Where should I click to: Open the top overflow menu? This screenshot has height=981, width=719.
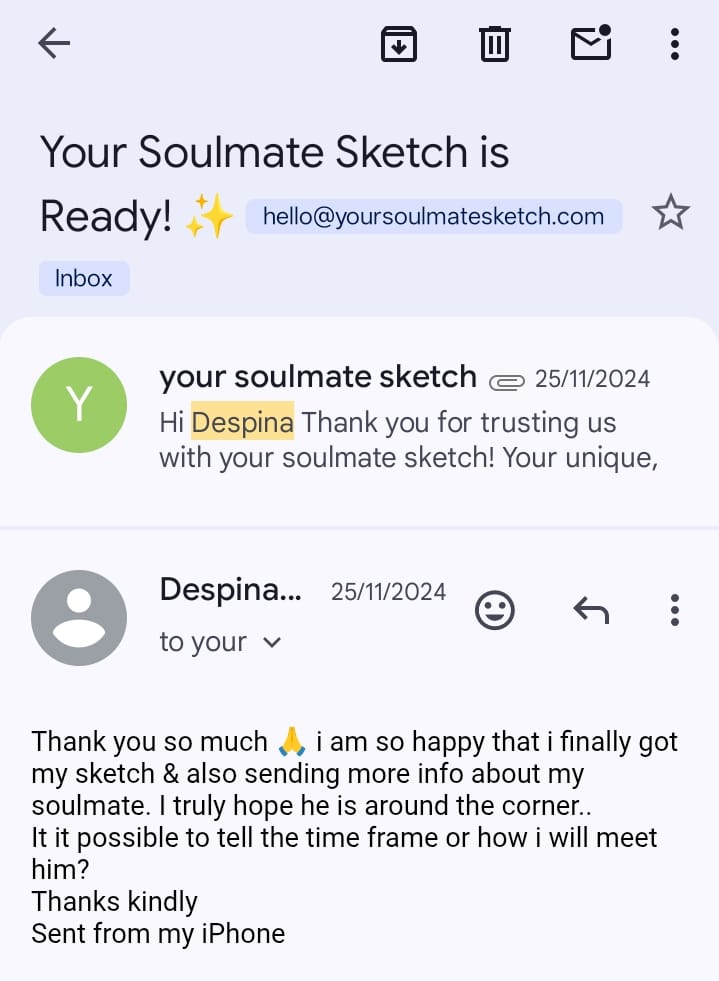click(x=675, y=44)
